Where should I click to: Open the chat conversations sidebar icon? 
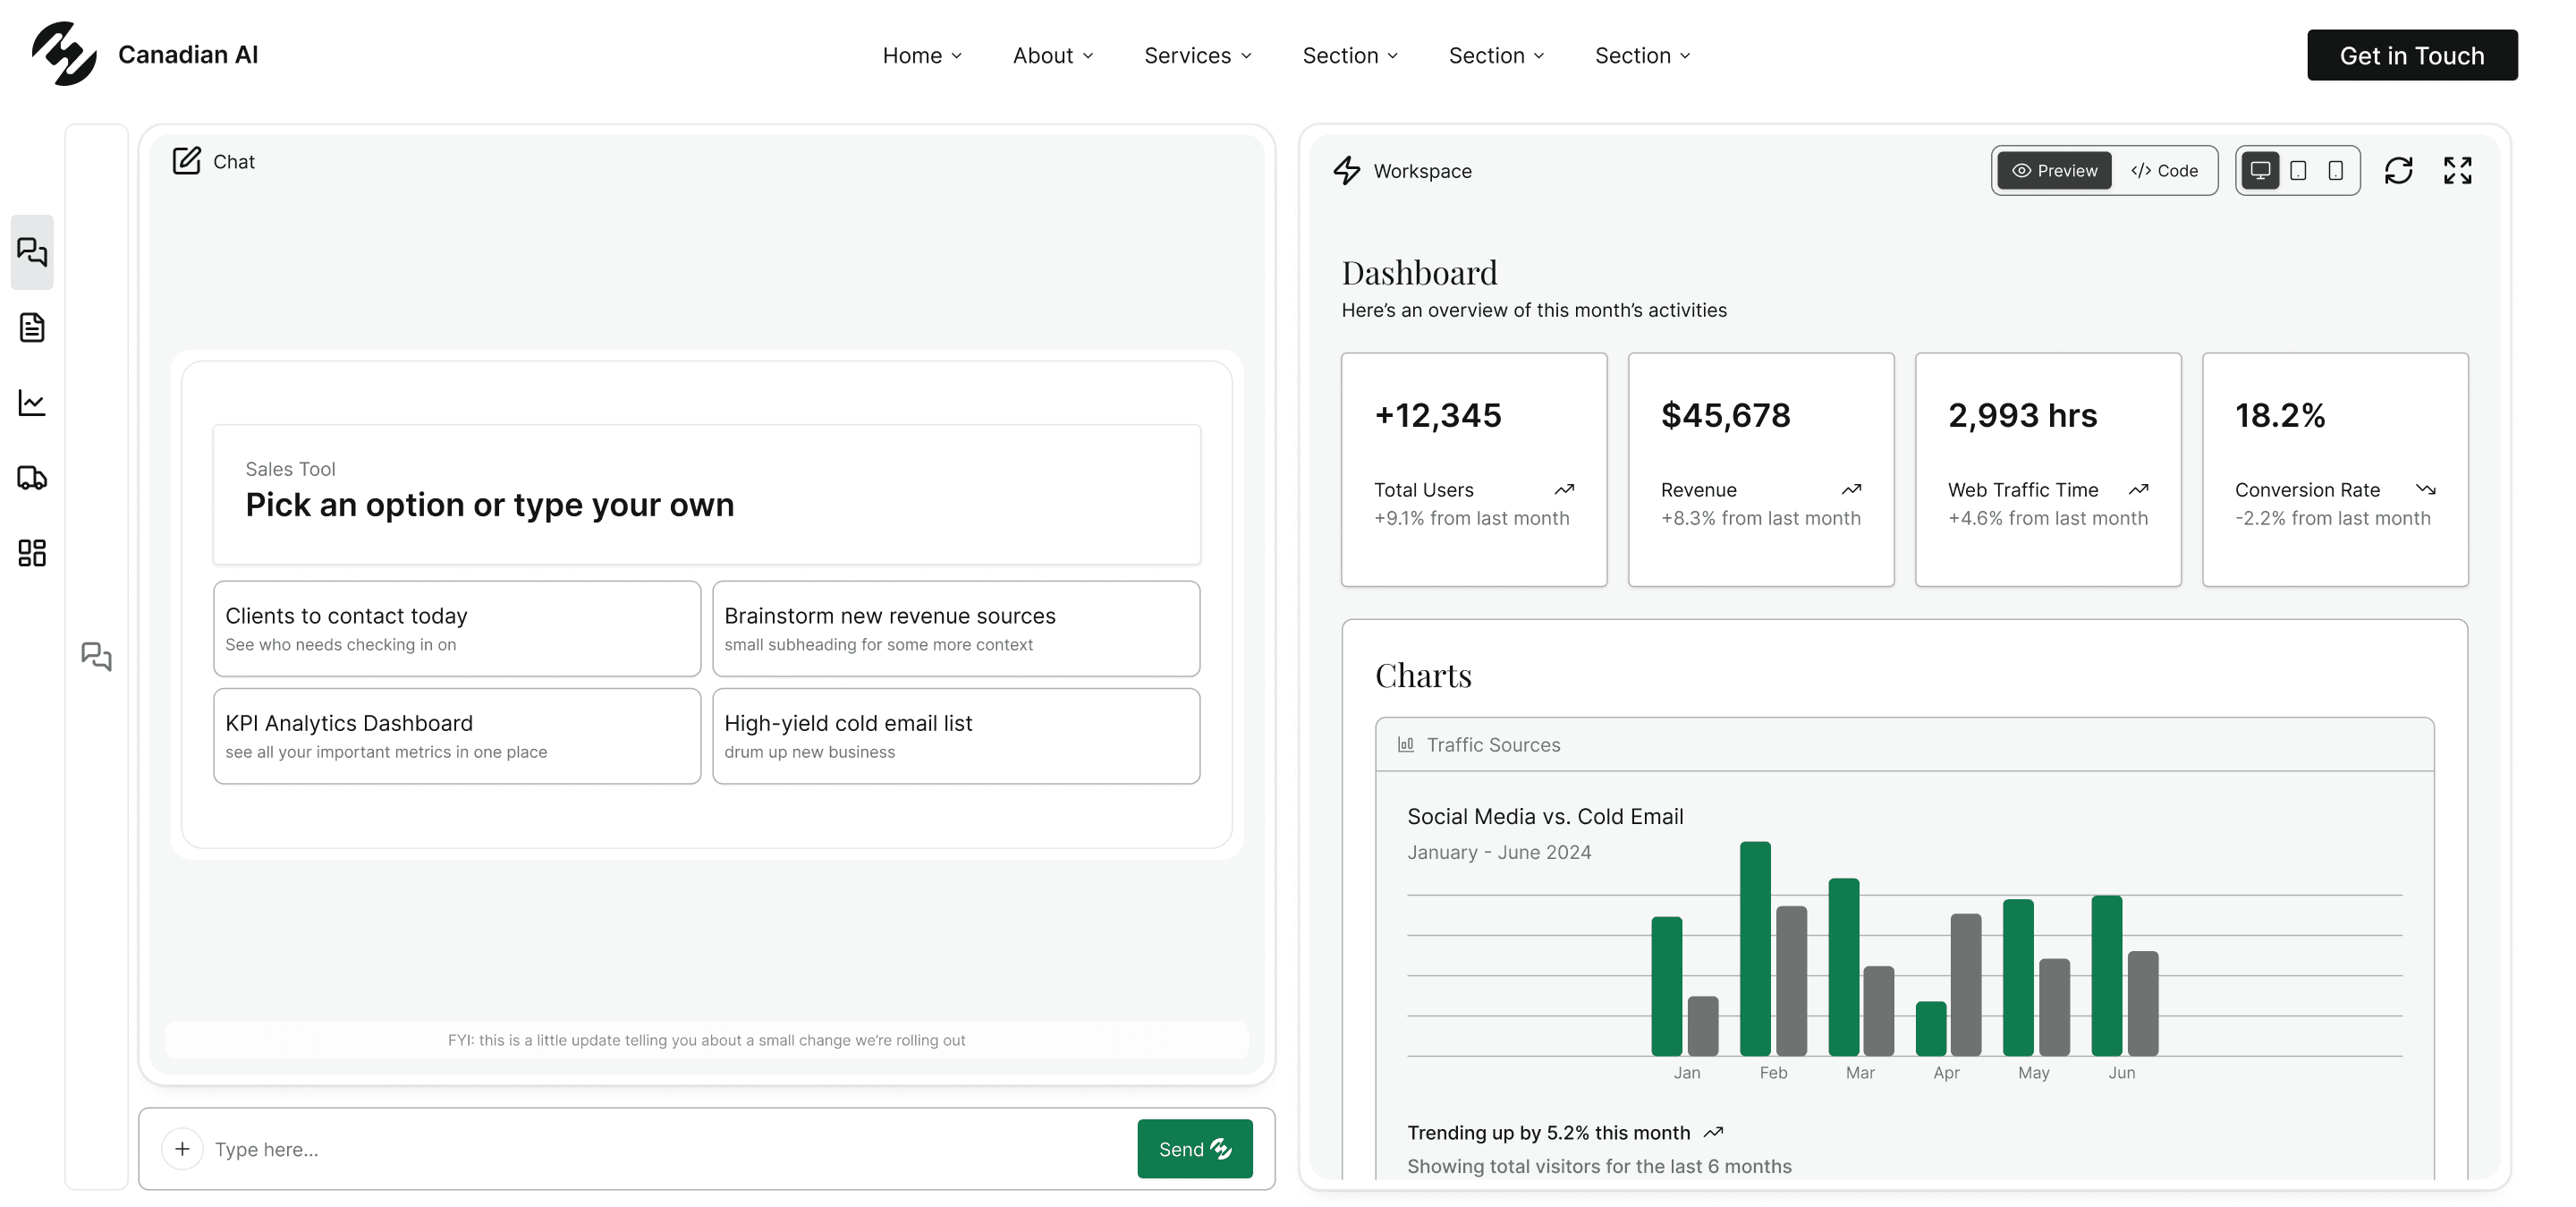pos(32,251)
